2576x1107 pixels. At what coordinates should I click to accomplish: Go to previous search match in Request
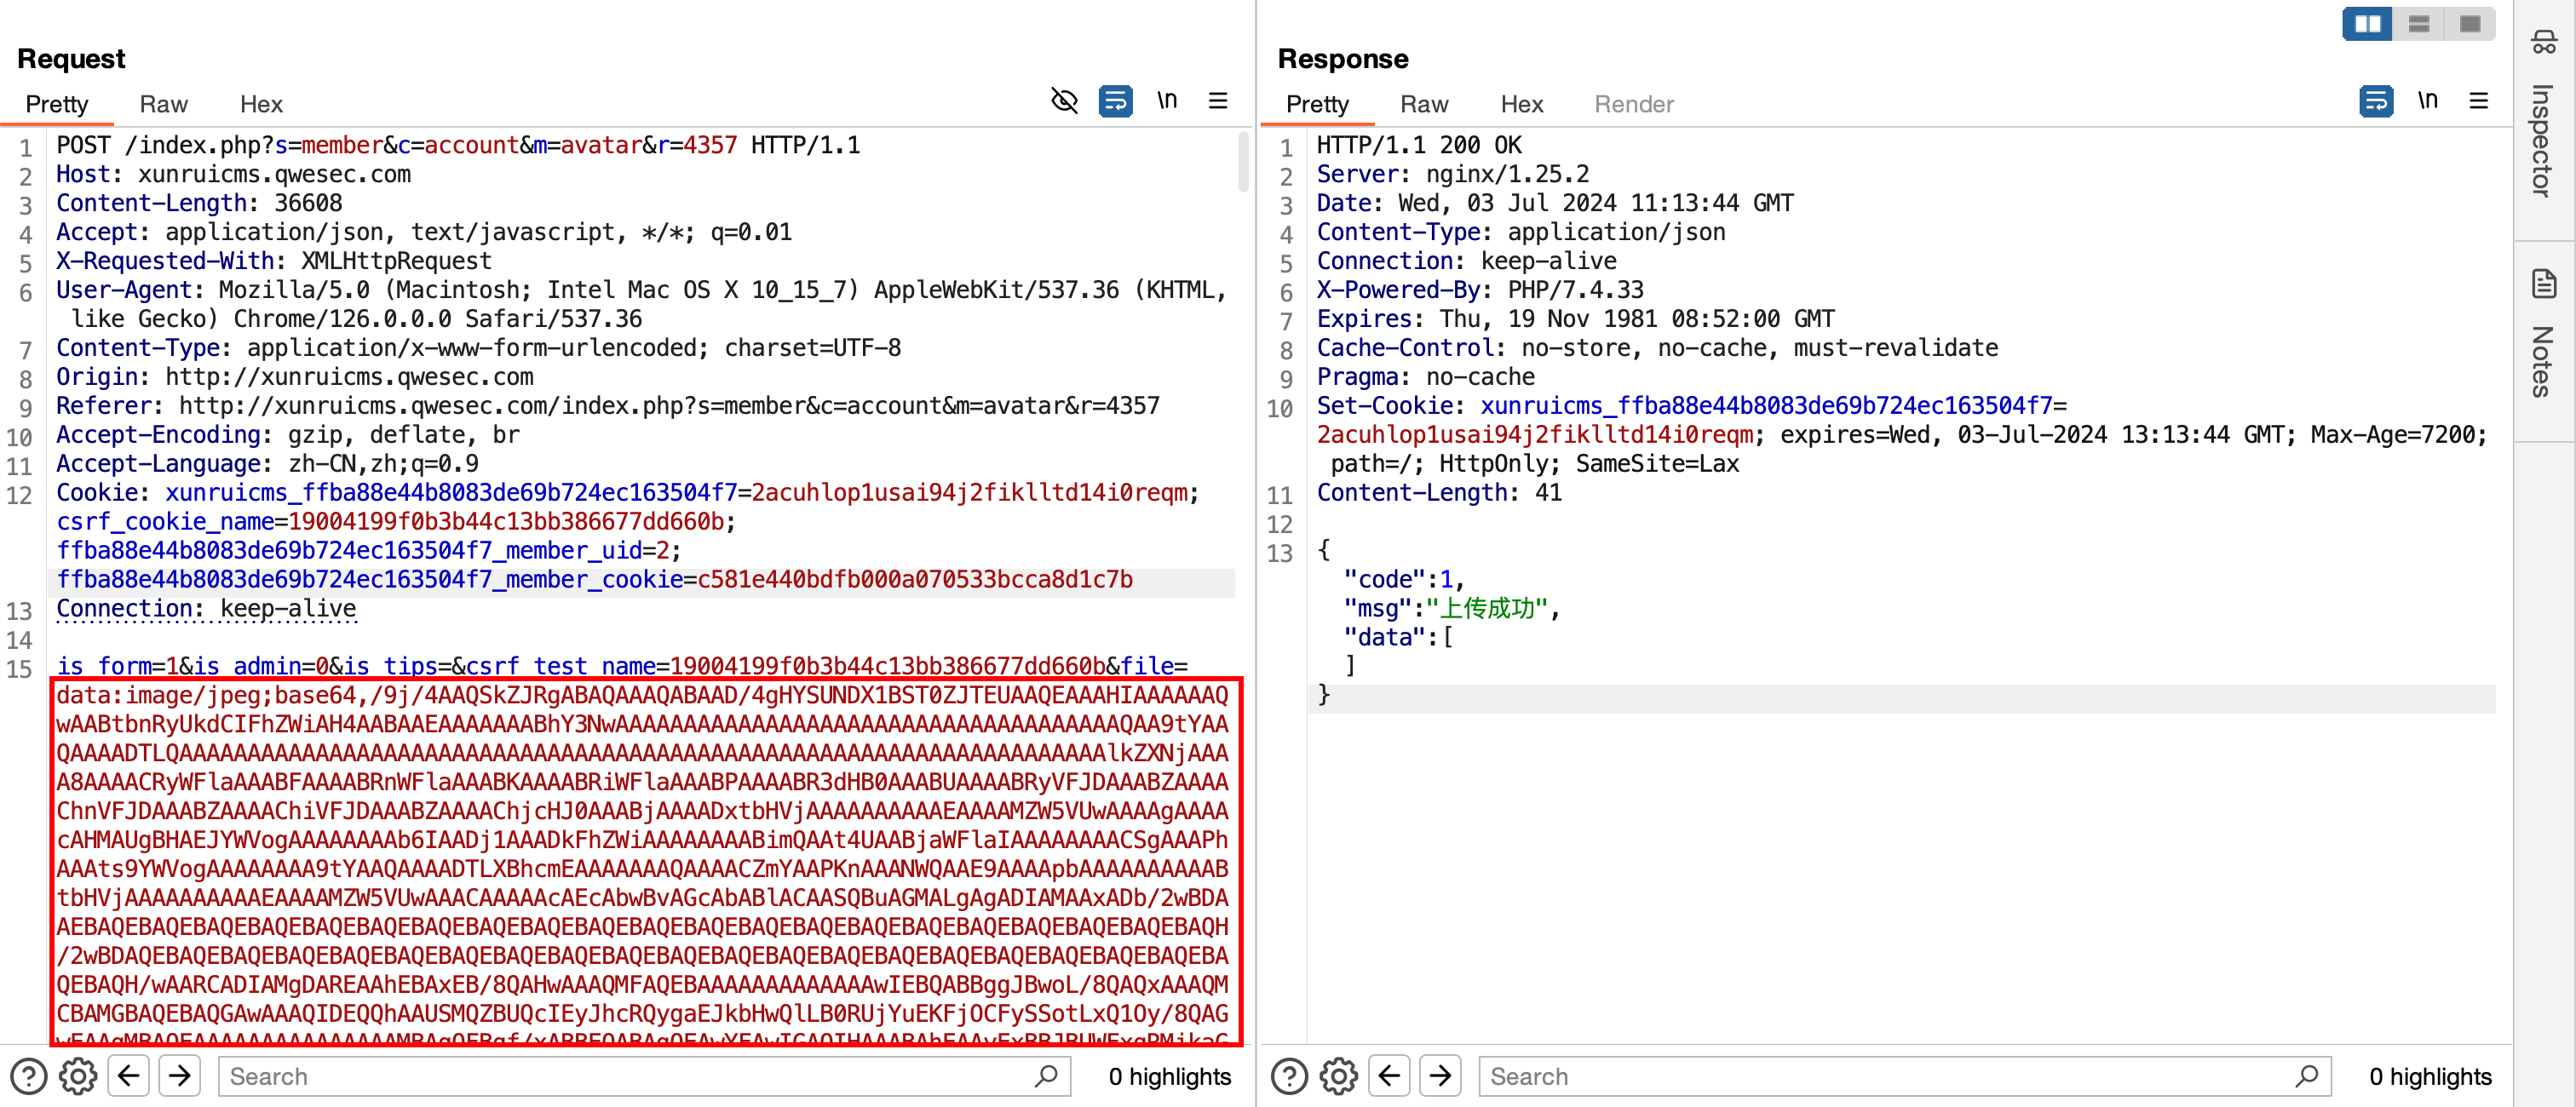[129, 1076]
